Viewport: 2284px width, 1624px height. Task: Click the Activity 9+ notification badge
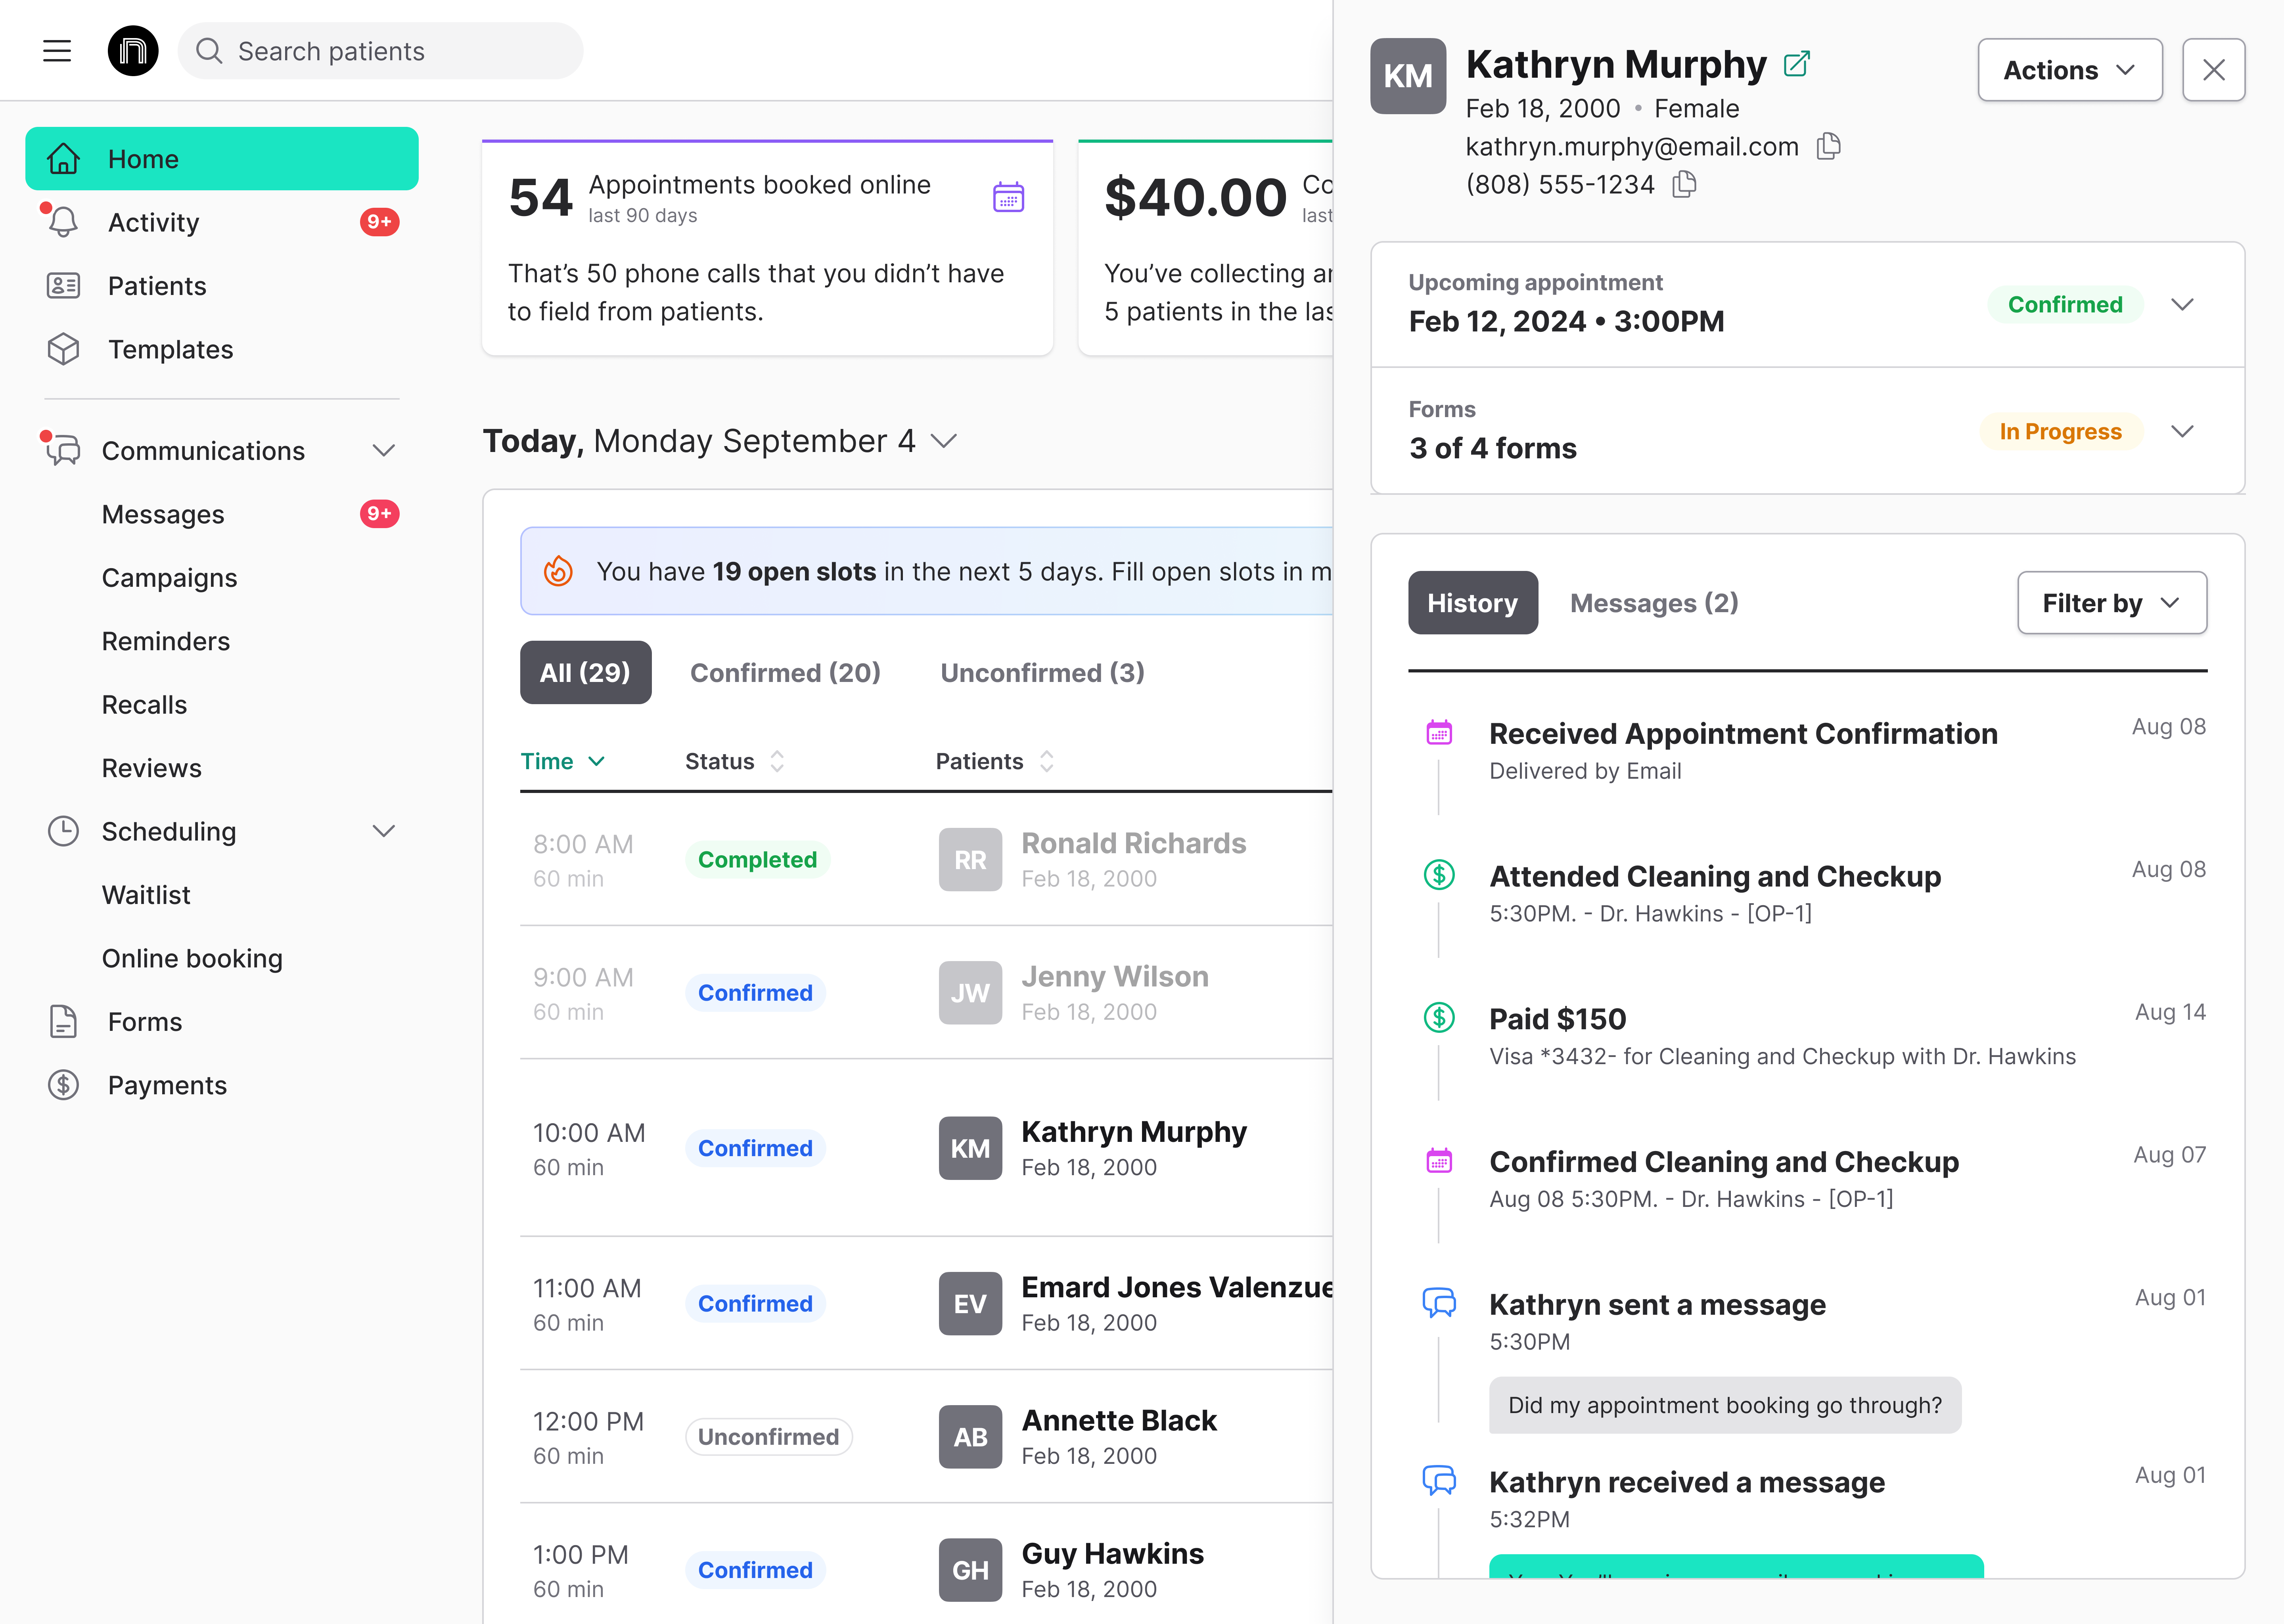(379, 222)
